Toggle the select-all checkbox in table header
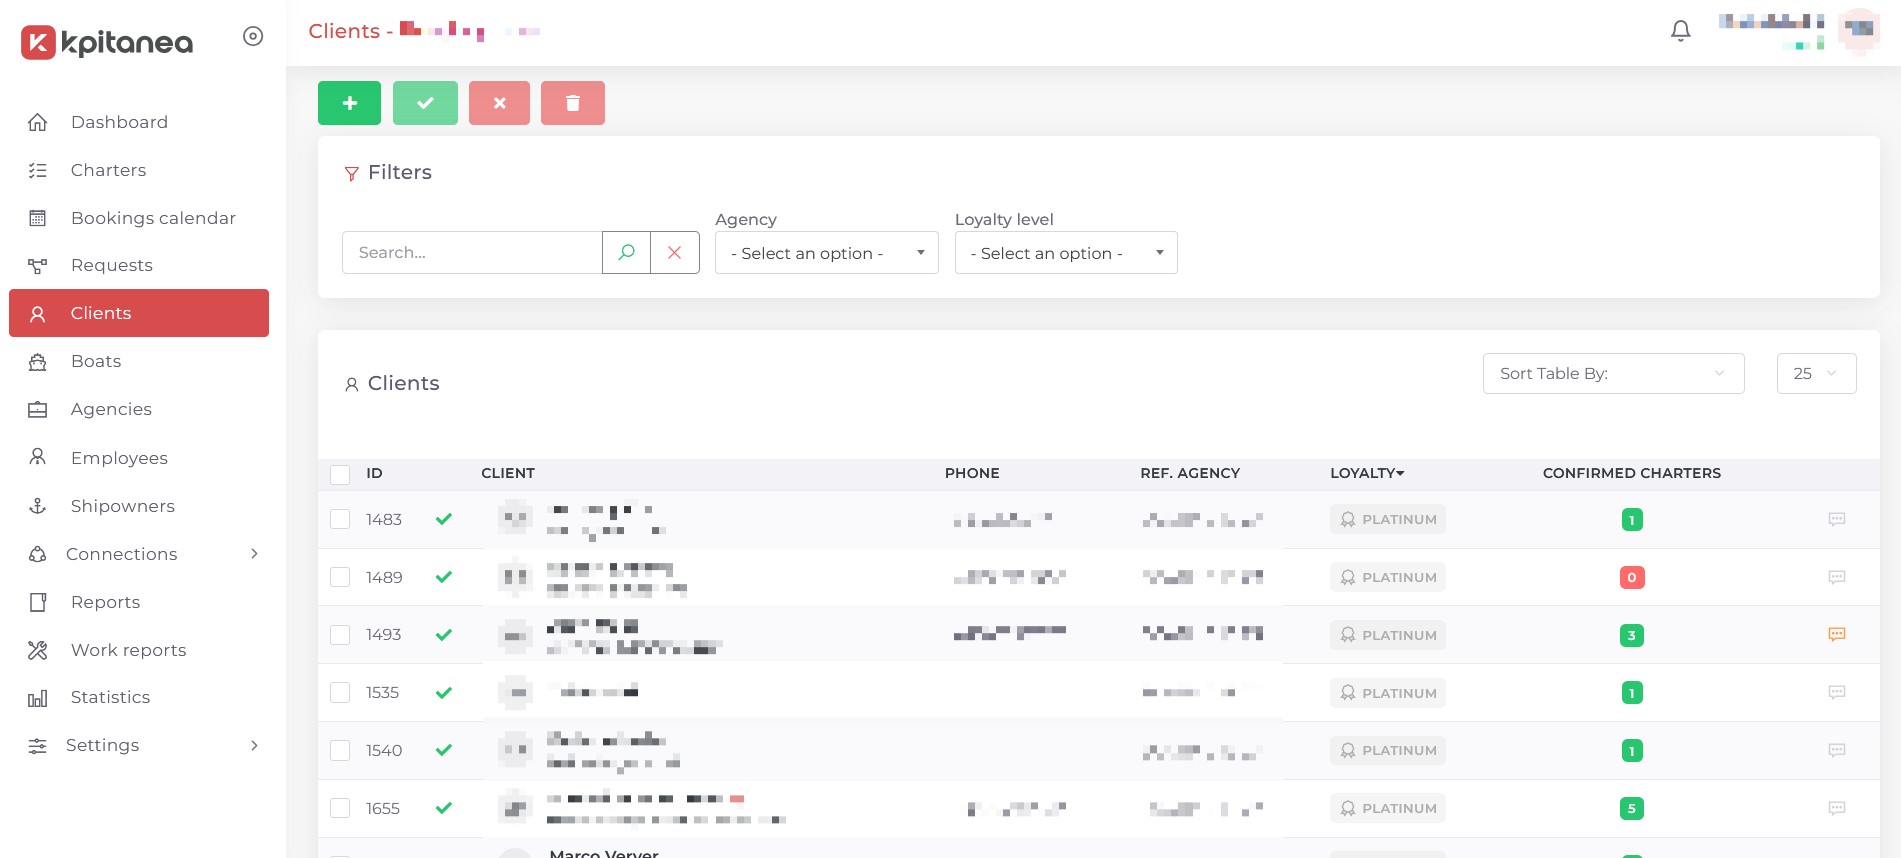The width and height of the screenshot is (1901, 858). [340, 474]
